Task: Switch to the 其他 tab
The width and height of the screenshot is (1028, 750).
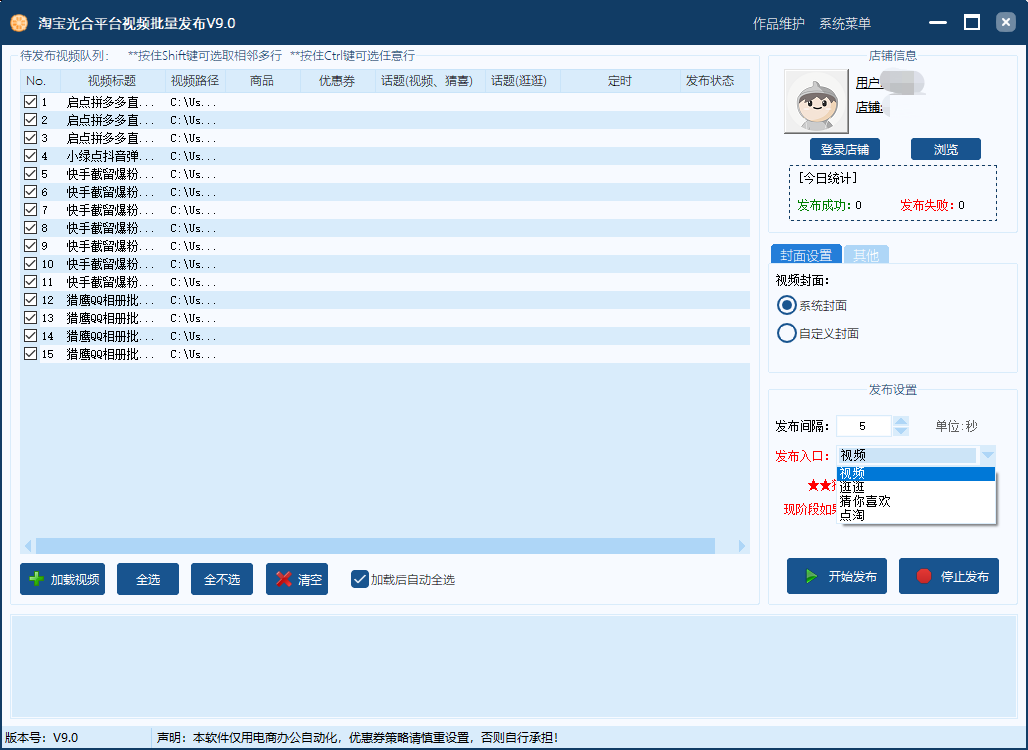Action: (865, 254)
